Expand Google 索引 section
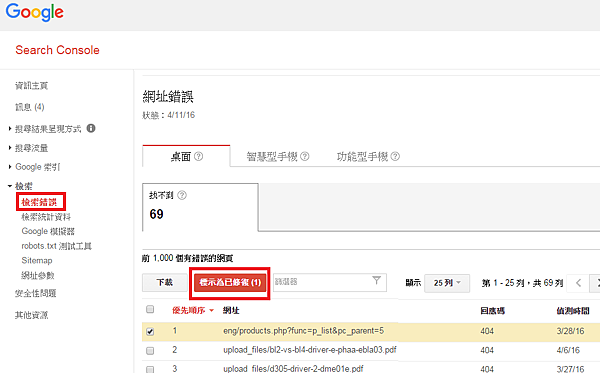The width and height of the screenshot is (600, 373). (38, 167)
